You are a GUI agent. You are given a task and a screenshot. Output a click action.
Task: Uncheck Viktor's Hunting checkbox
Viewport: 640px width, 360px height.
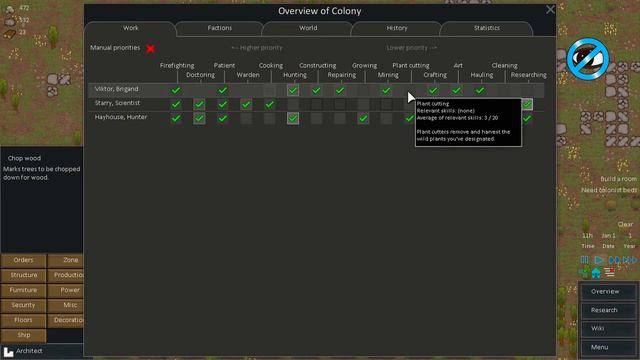[x=293, y=90]
